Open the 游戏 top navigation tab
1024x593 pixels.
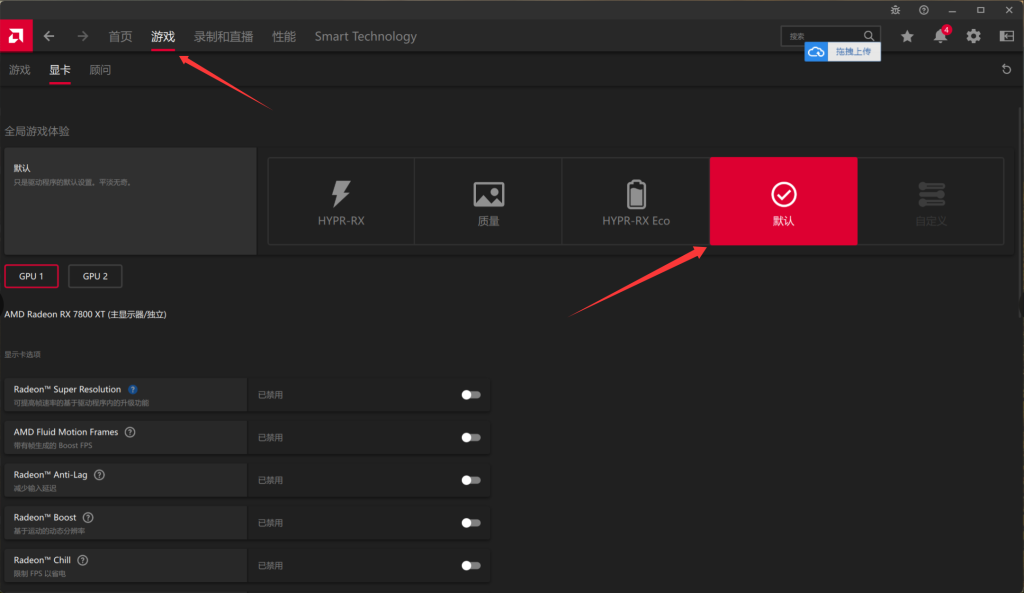[163, 37]
